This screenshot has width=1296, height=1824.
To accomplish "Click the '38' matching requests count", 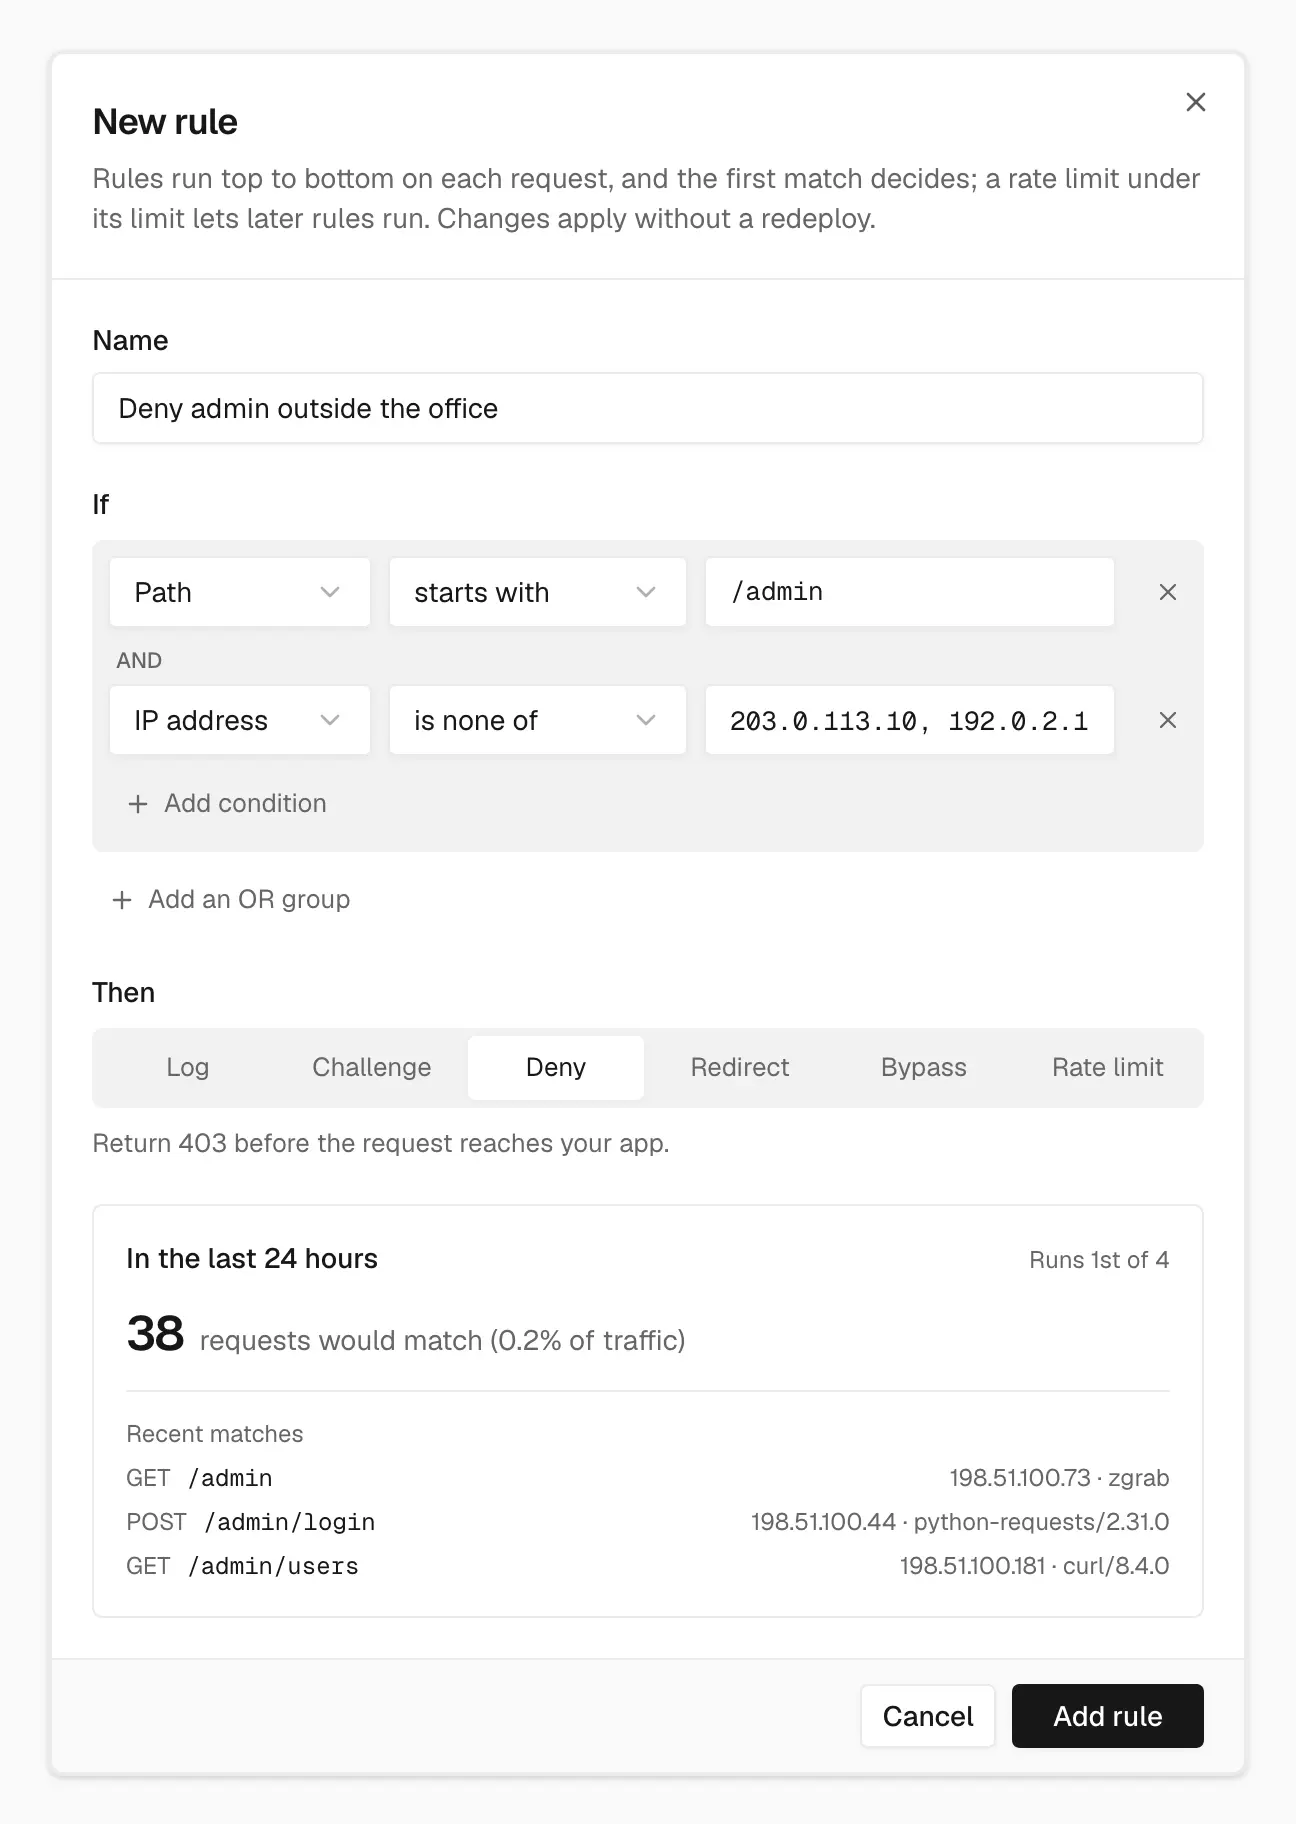I will (x=155, y=1334).
